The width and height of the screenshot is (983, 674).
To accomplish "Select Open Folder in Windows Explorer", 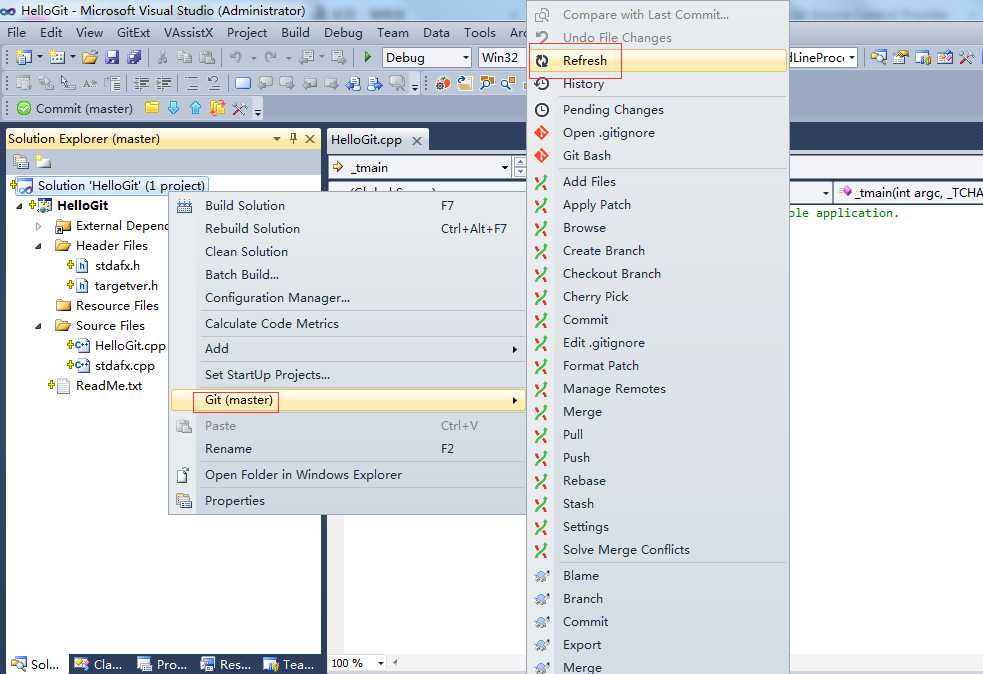I will [348, 475].
